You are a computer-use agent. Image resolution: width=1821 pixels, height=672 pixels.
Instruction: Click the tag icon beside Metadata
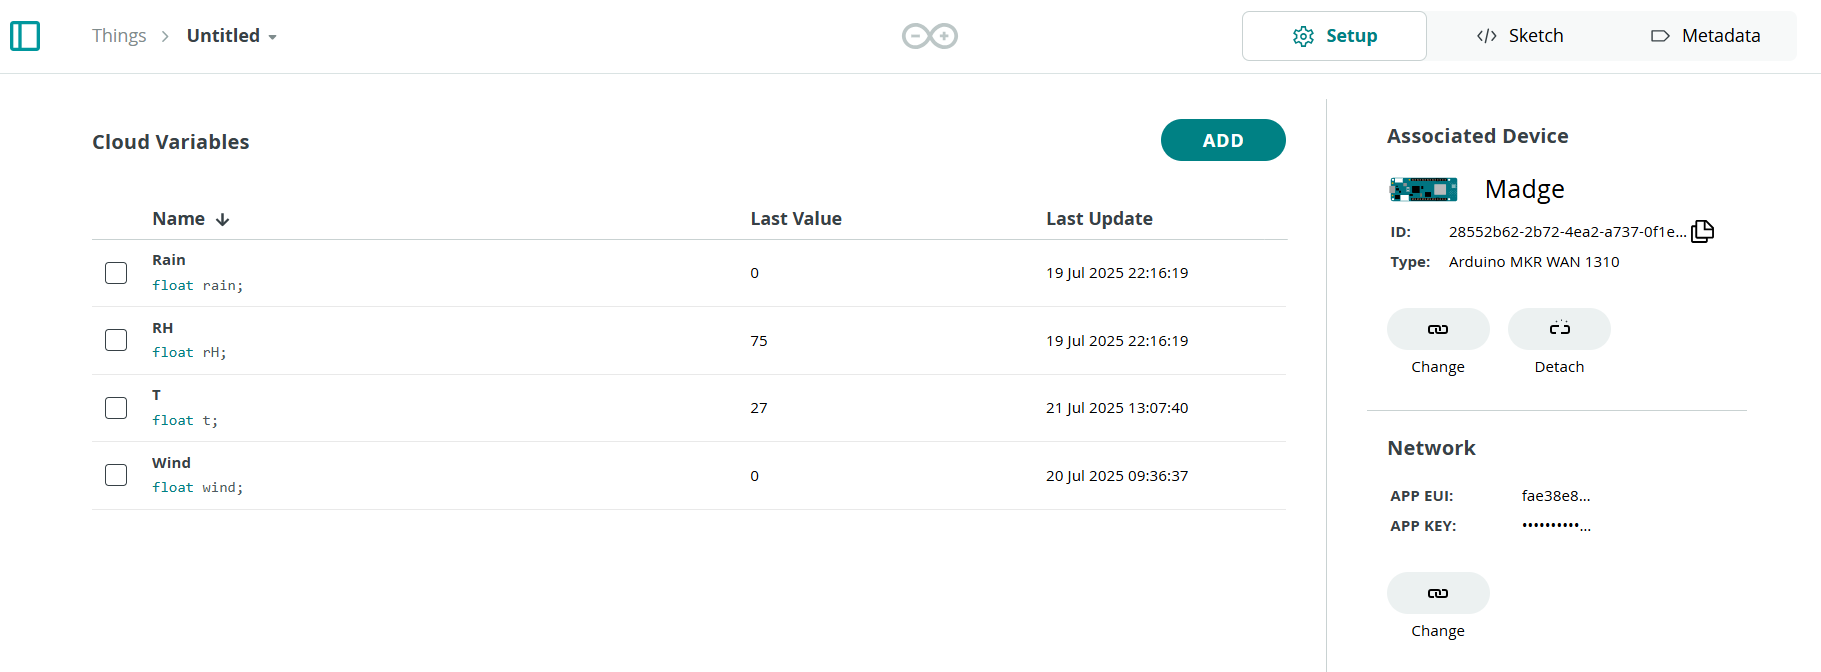(x=1660, y=35)
